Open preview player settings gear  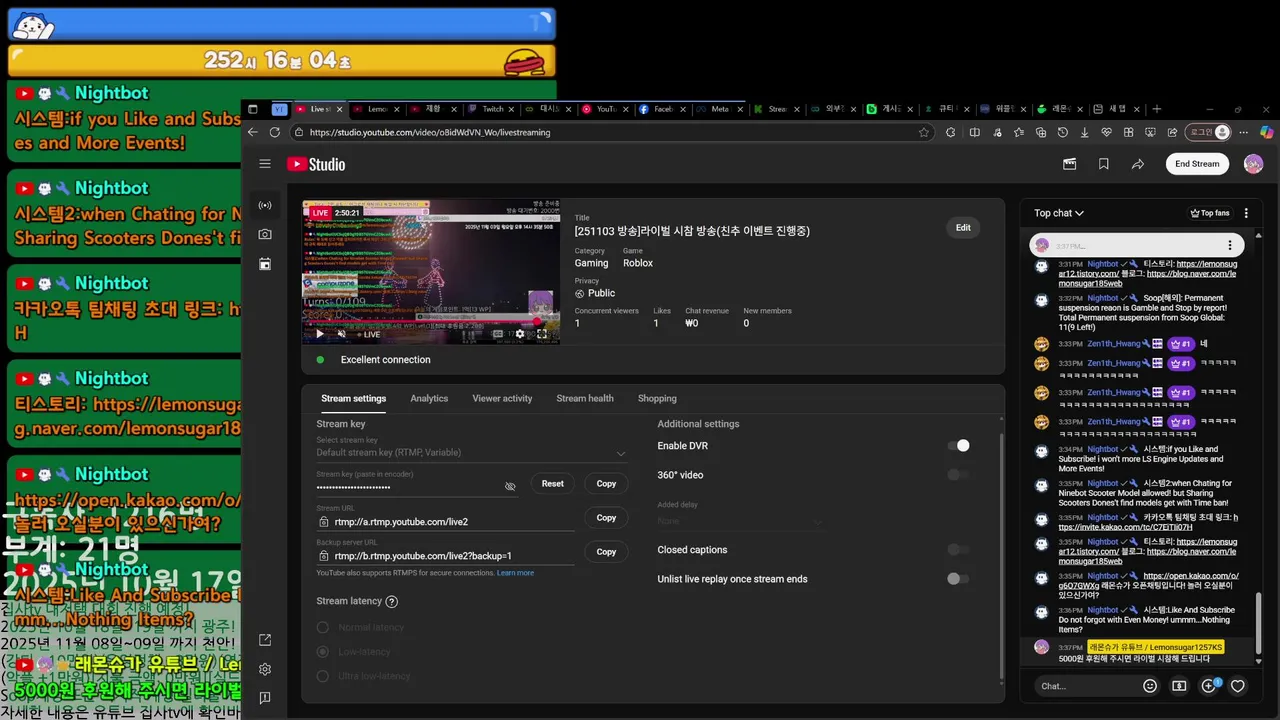[x=520, y=334]
